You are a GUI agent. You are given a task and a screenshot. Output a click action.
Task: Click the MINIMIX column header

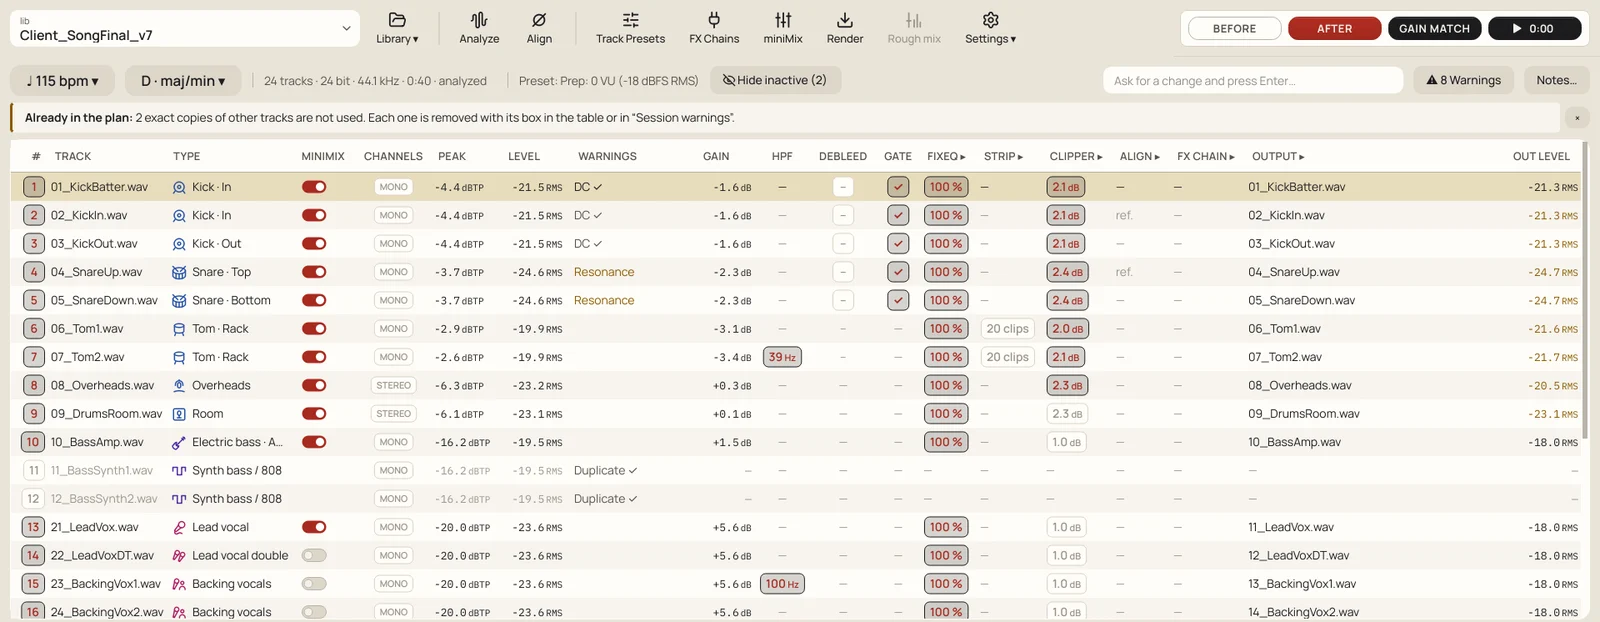[323, 156]
